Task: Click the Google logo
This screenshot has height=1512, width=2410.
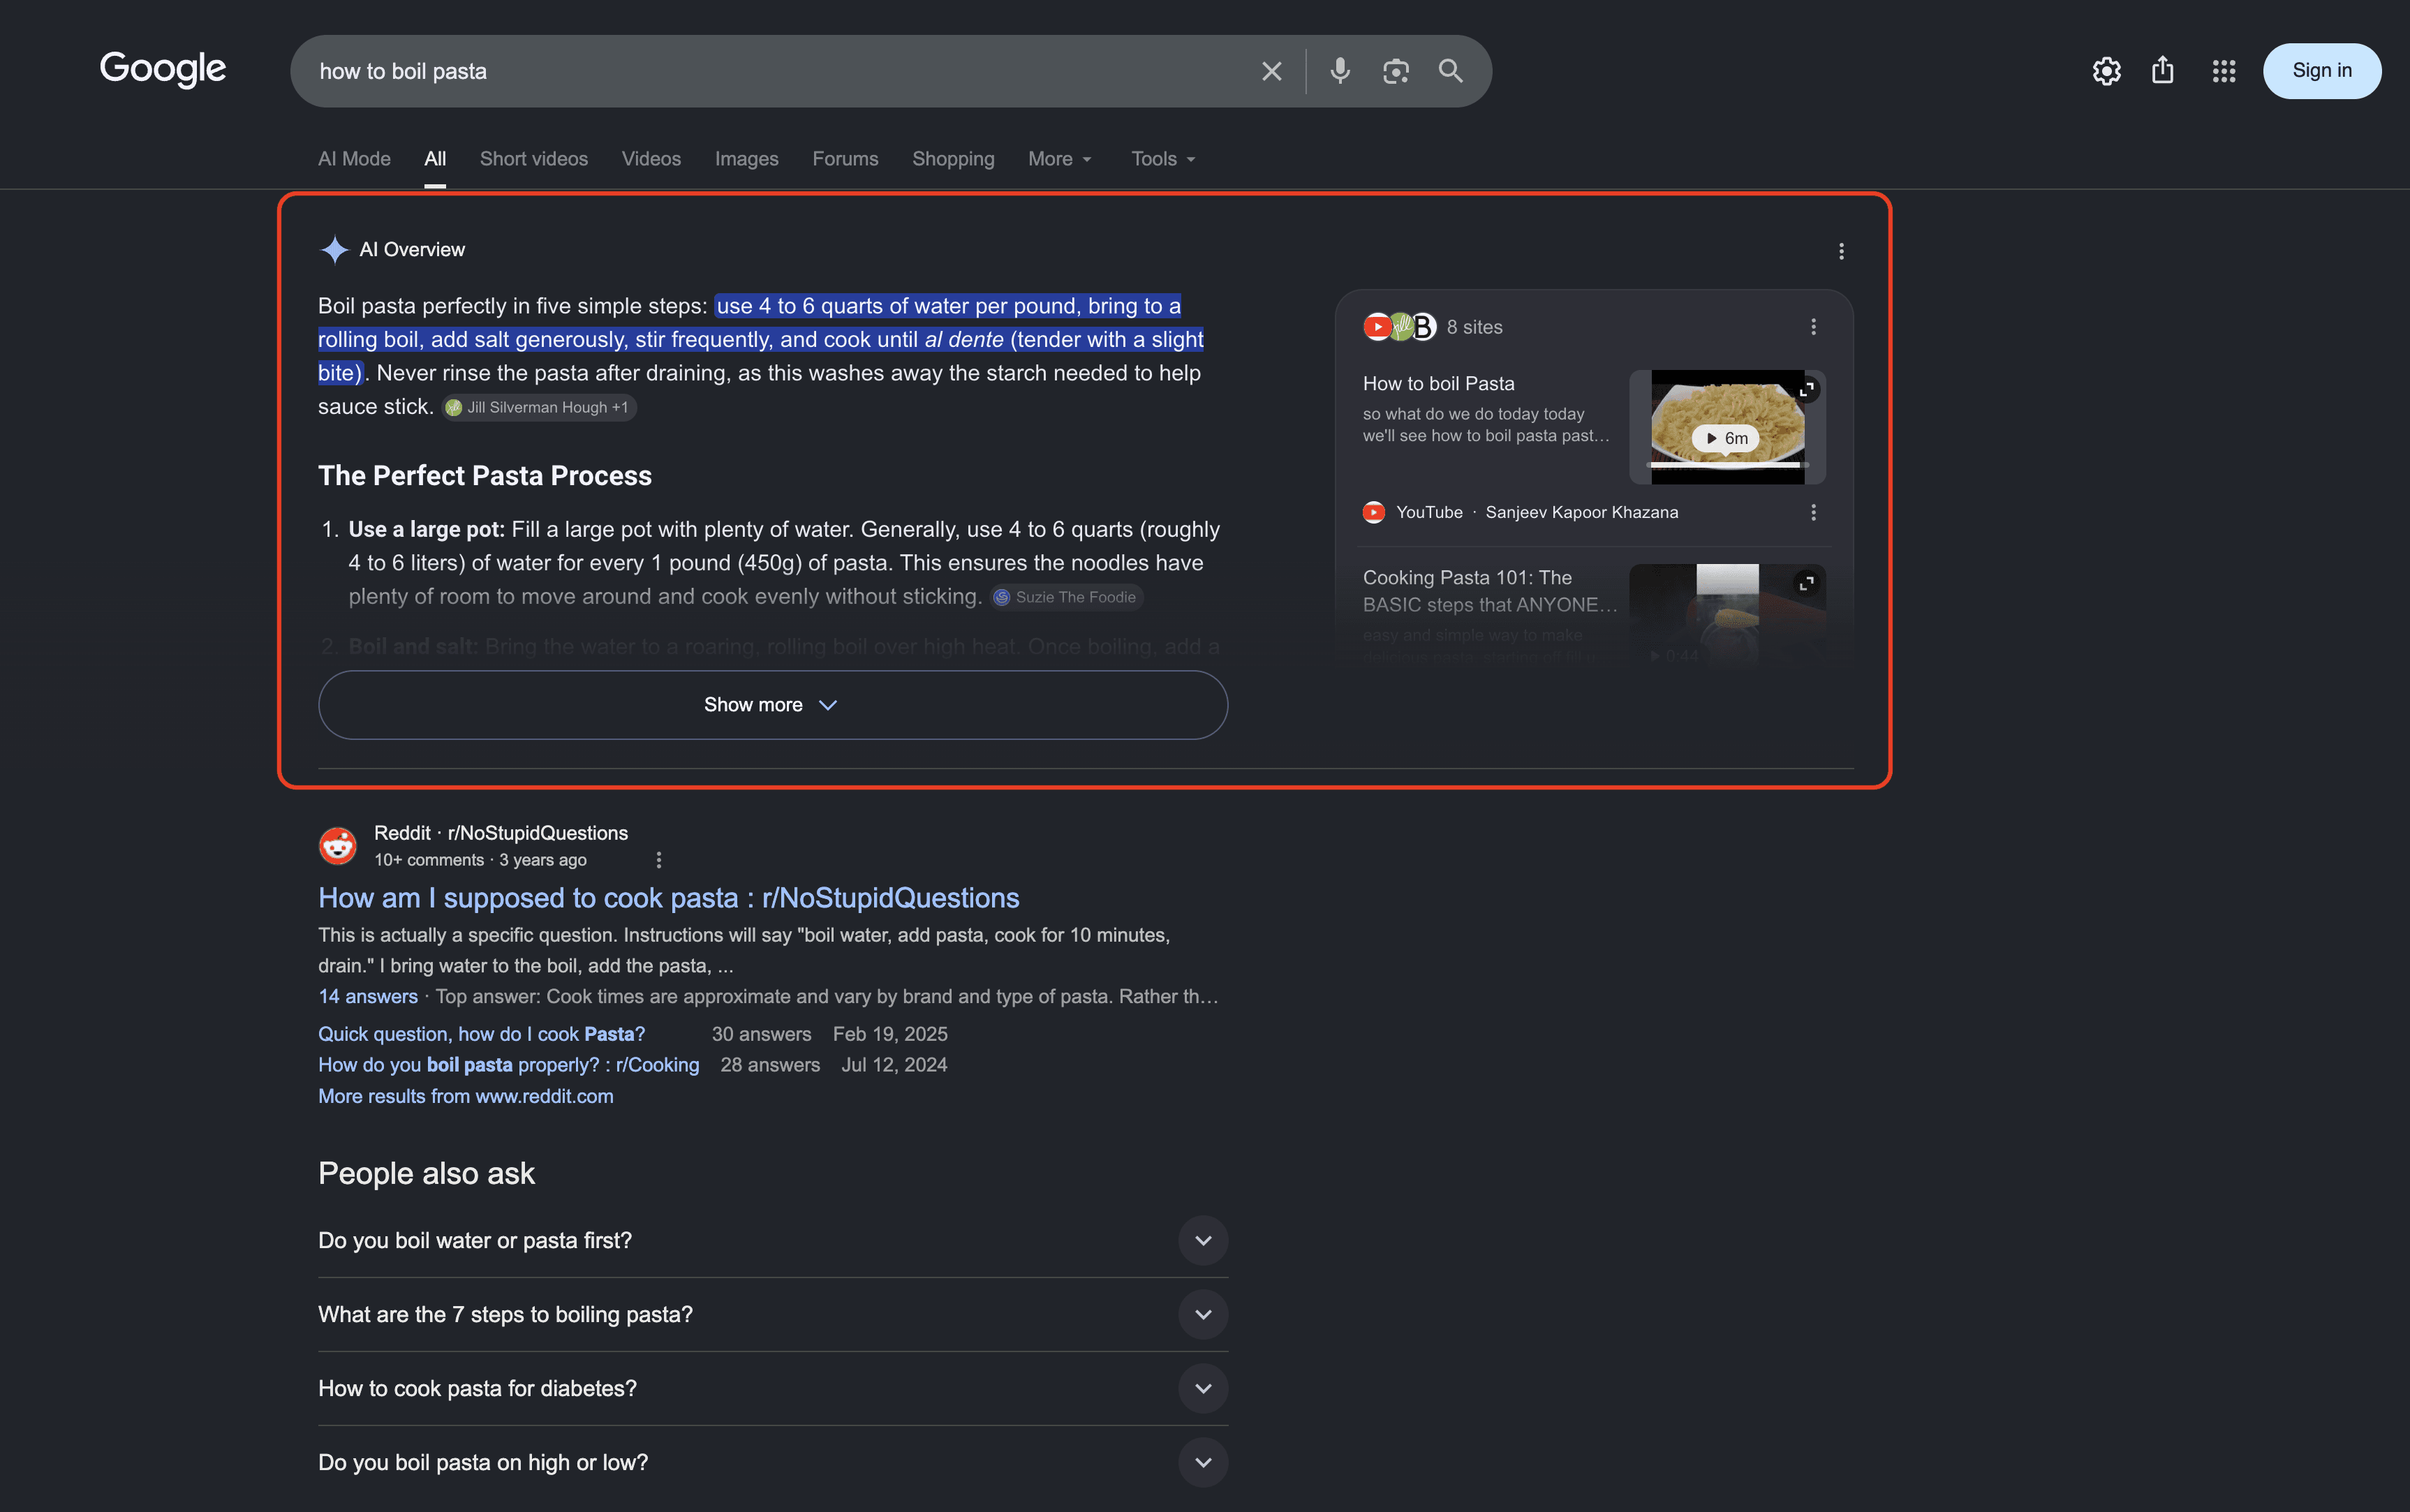Action: pos(163,69)
